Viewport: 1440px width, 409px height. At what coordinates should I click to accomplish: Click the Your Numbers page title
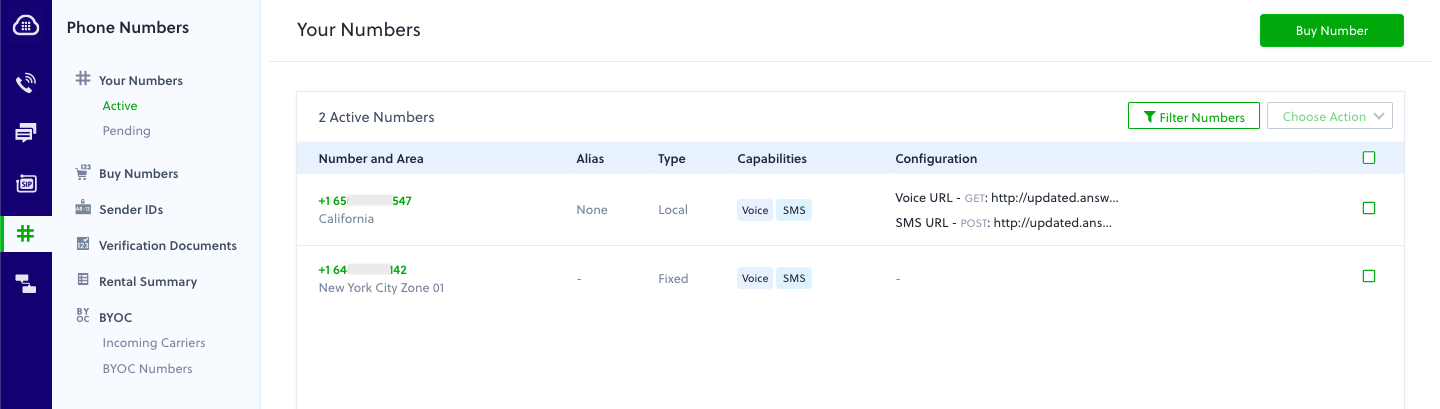[359, 30]
